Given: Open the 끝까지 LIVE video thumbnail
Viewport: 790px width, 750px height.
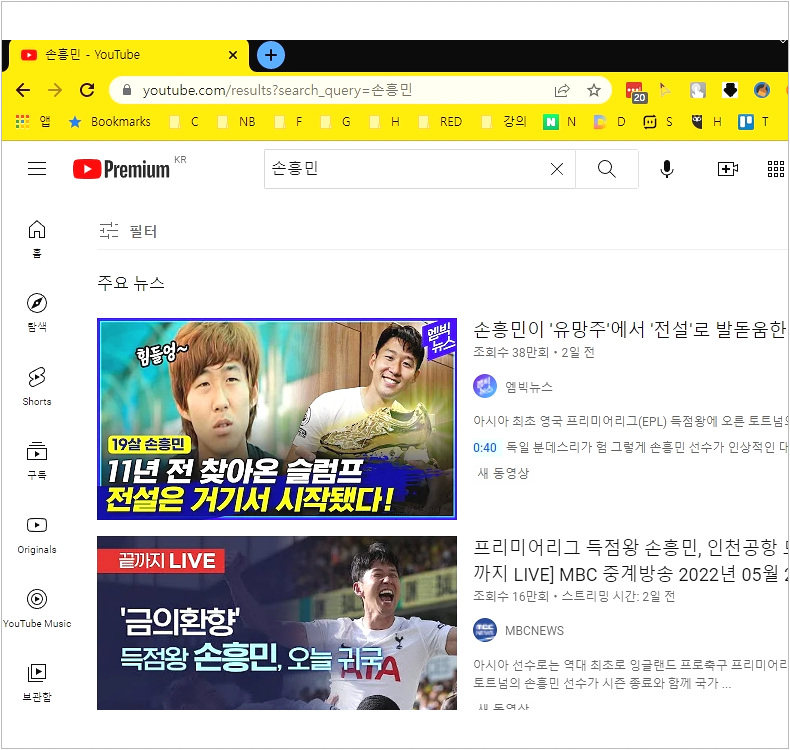Looking at the screenshot, I should (277, 623).
